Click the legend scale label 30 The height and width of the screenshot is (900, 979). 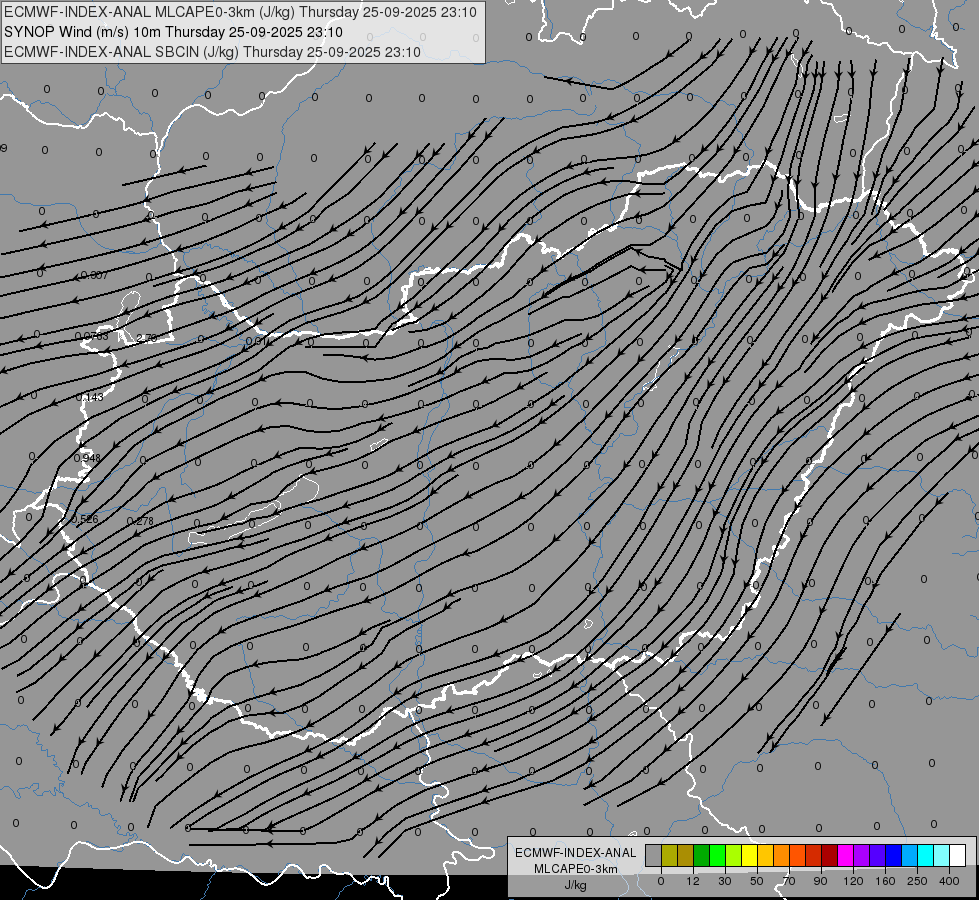pyautogui.click(x=725, y=881)
